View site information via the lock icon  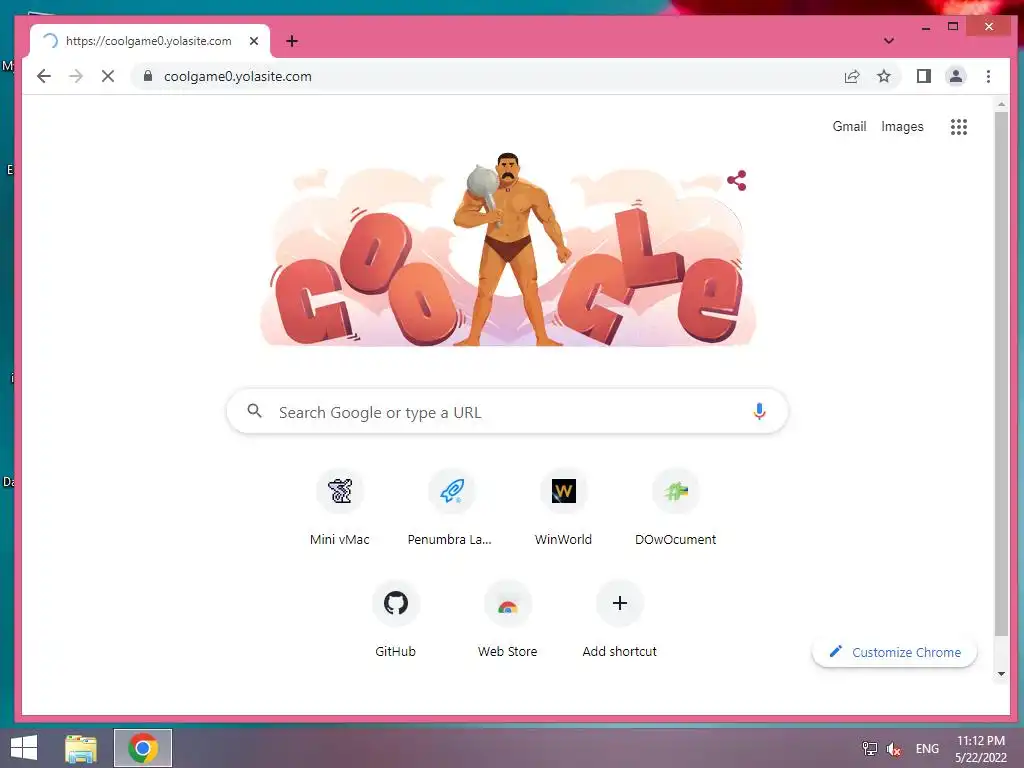tap(148, 76)
